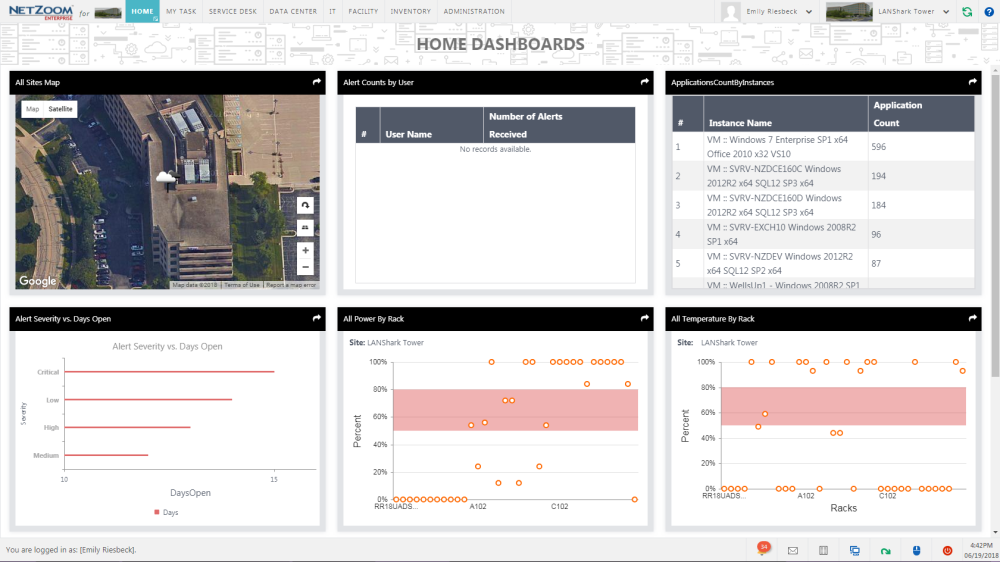
Task: Share the All Sites Map panel
Action: (x=316, y=82)
